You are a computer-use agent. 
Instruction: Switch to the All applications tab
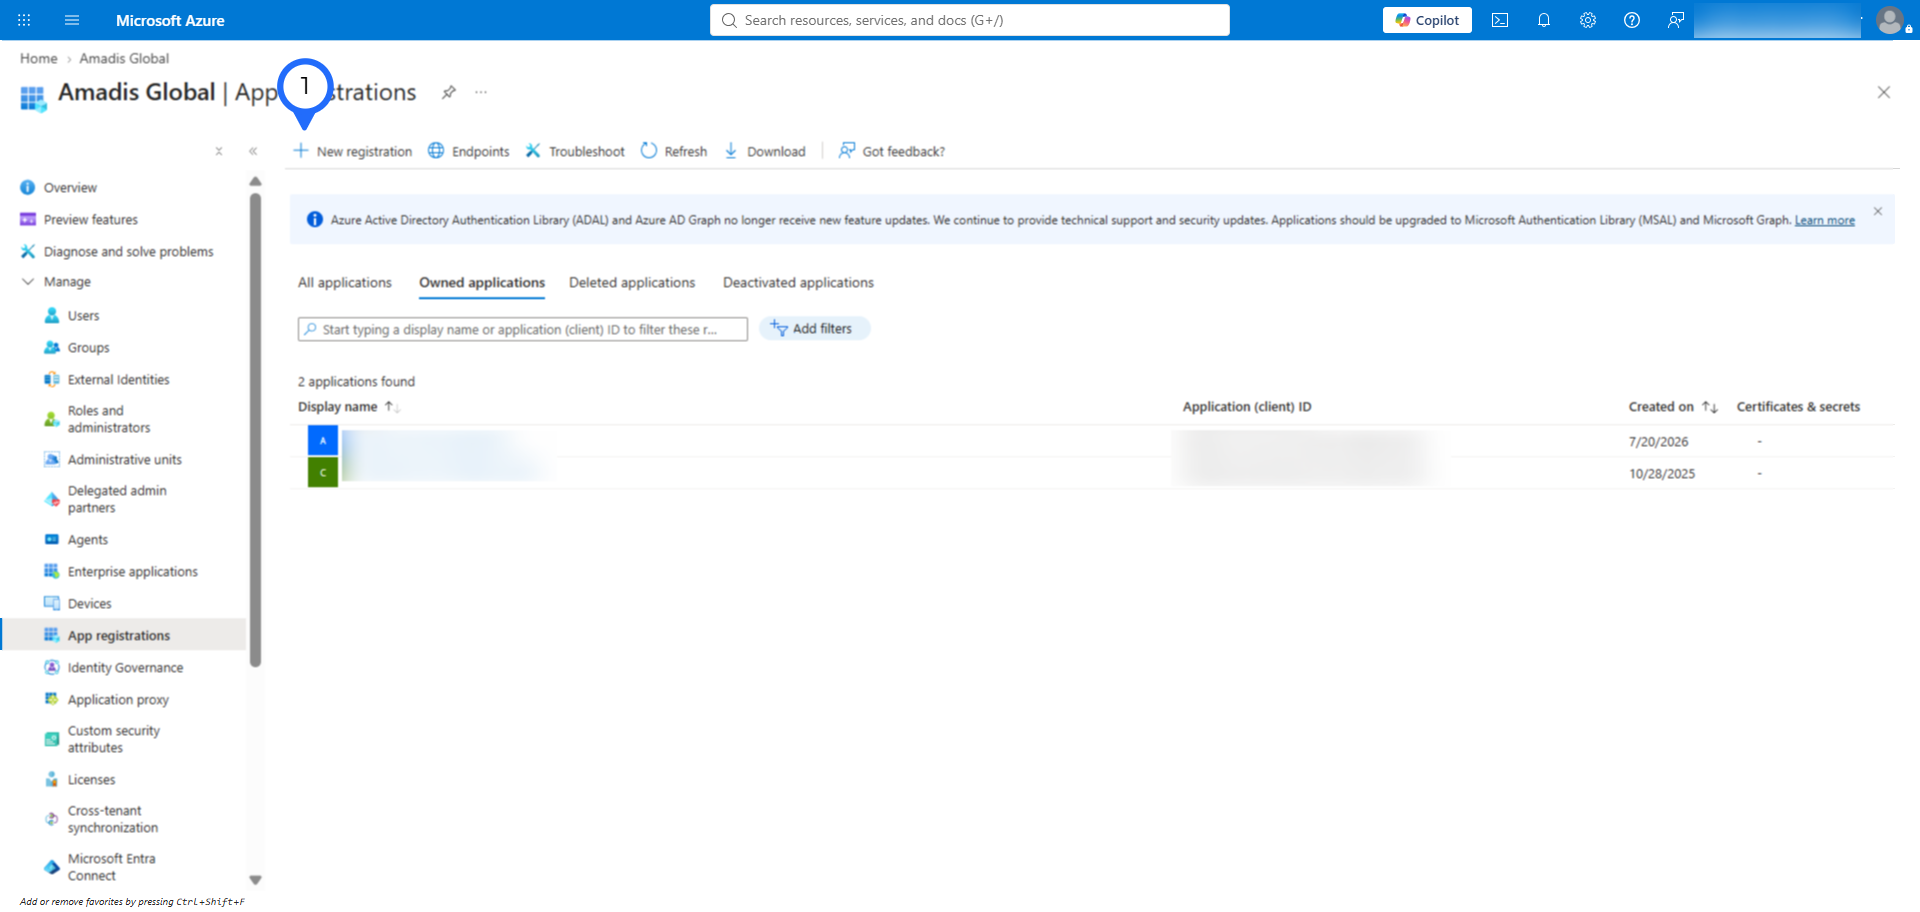point(345,283)
